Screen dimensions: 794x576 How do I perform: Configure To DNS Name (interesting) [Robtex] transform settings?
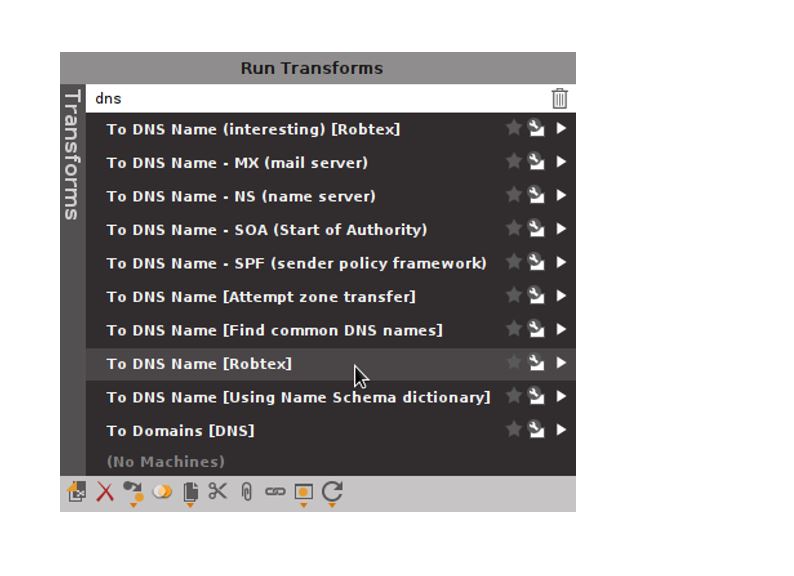point(536,128)
